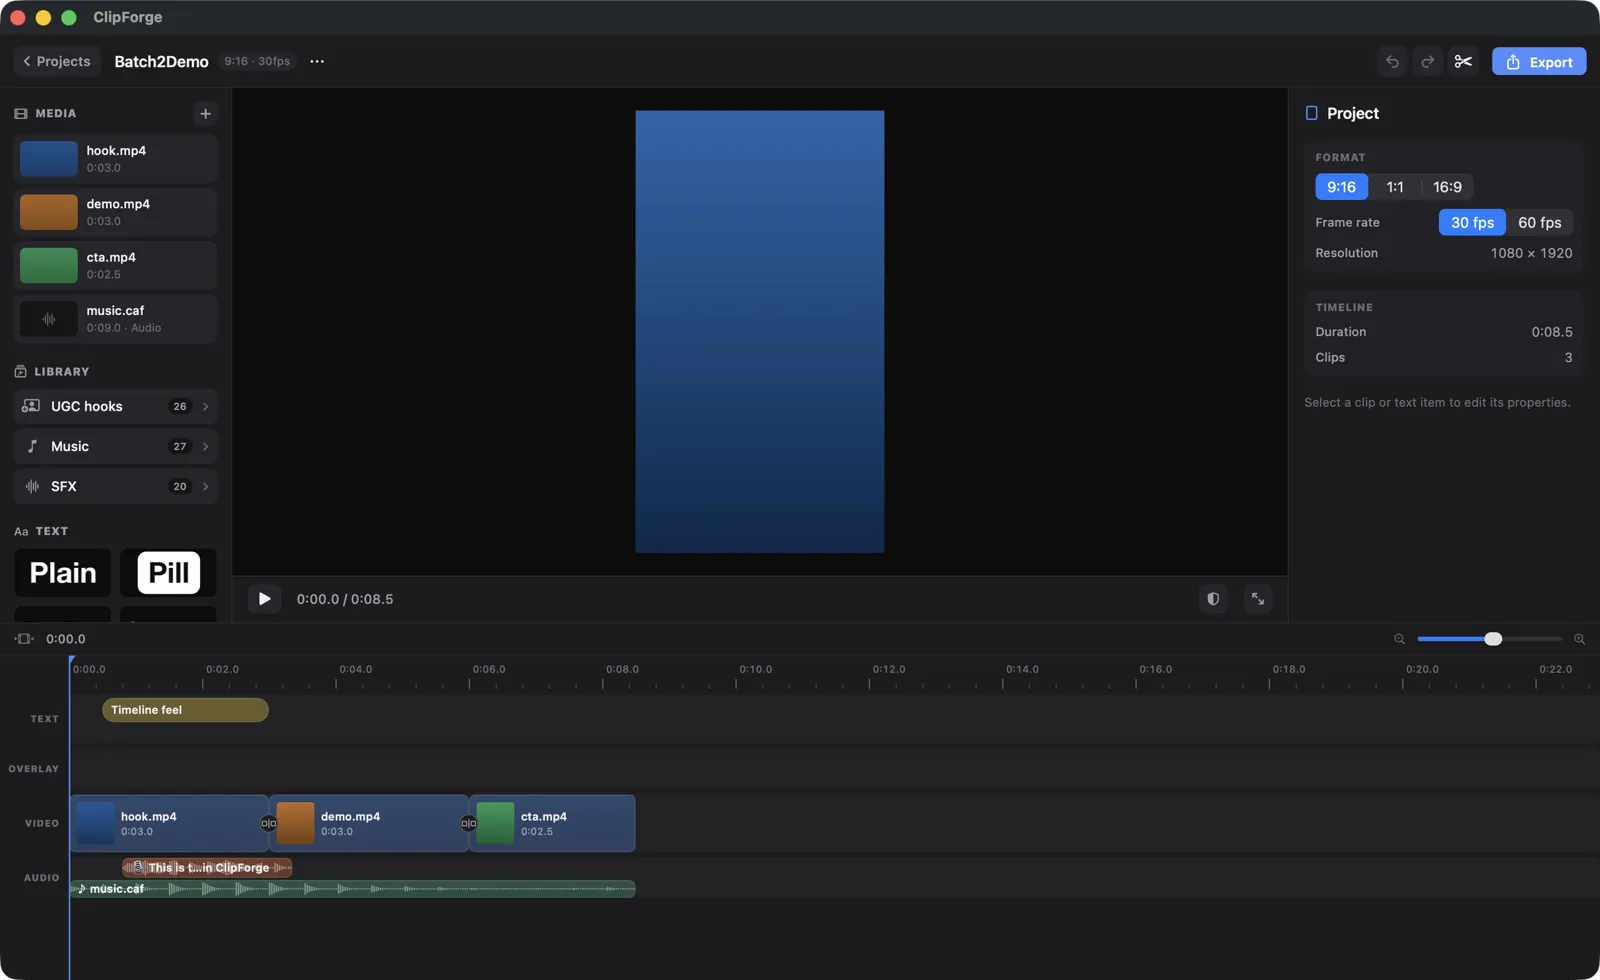Select demo.mp4 in the media list
Image resolution: width=1600 pixels, height=980 pixels.
pyautogui.click(x=115, y=212)
